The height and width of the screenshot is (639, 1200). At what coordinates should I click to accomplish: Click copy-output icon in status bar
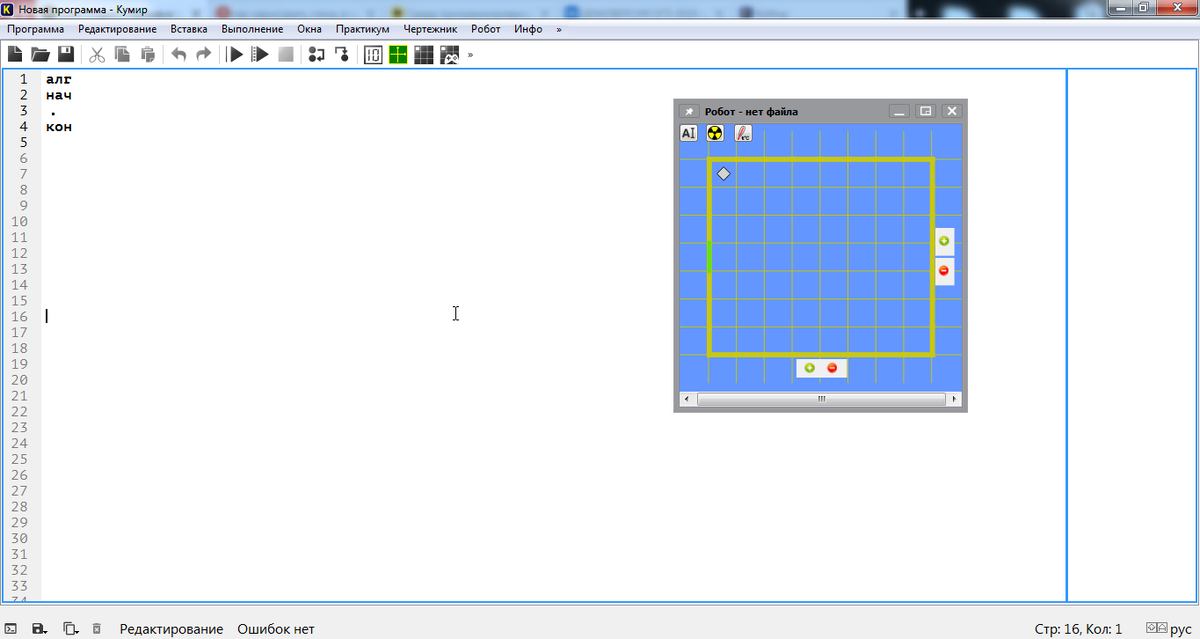pos(71,629)
